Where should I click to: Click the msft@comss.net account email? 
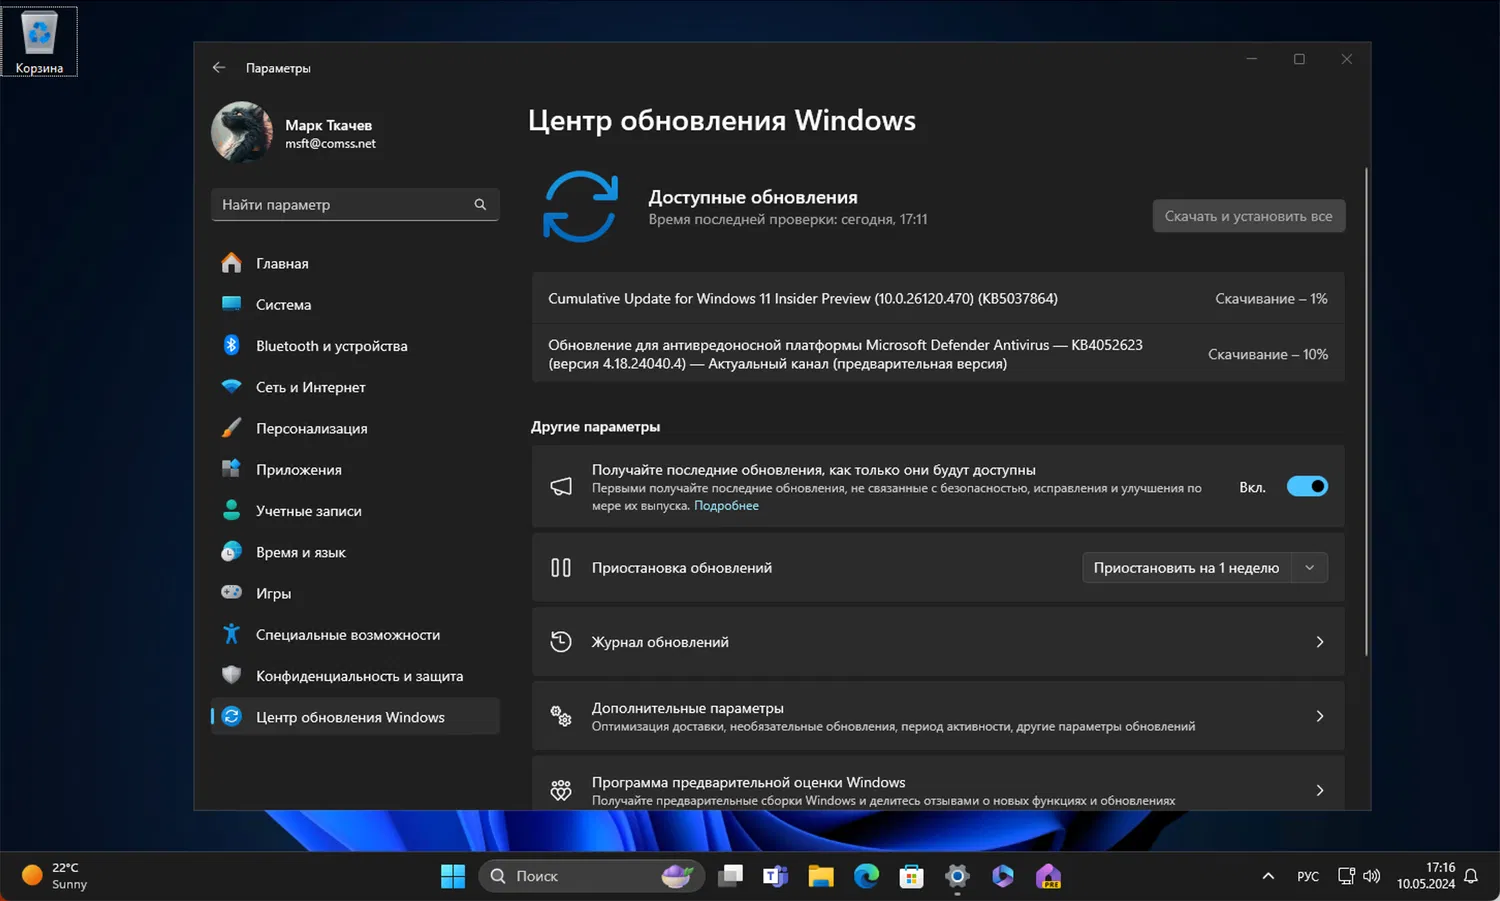330,144
